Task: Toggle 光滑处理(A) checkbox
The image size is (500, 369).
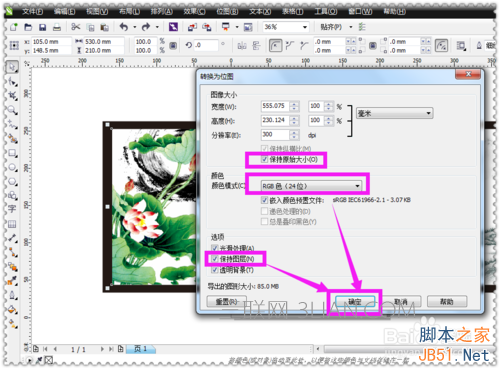Action: pos(215,248)
